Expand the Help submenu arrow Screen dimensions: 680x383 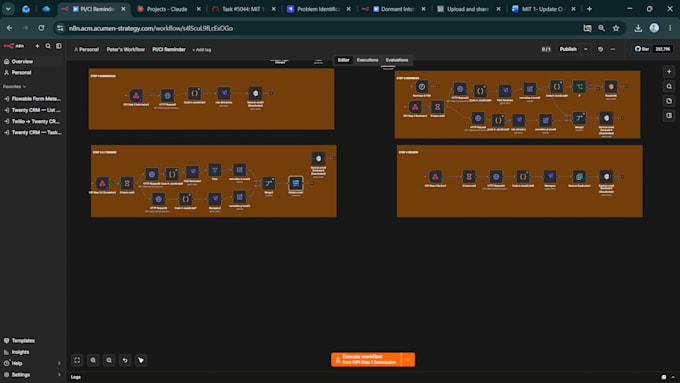(x=59, y=363)
